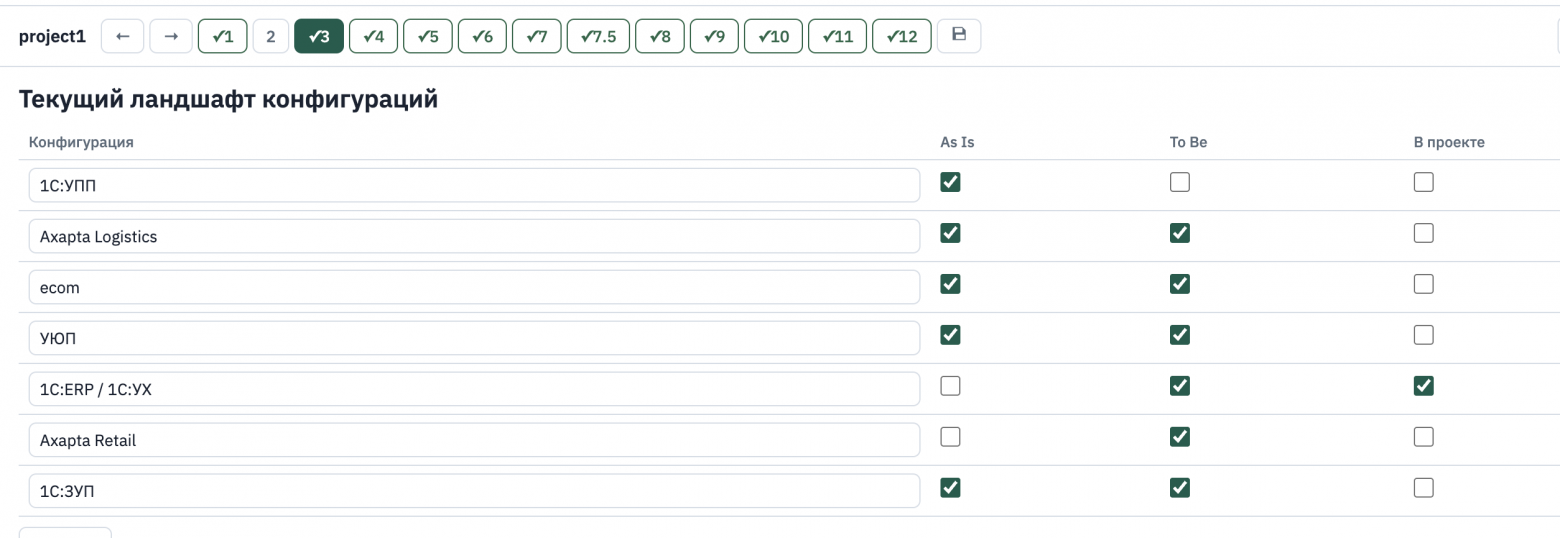Click the back arrow navigation button
Screen dimensions: 1560x538
pos(123,36)
